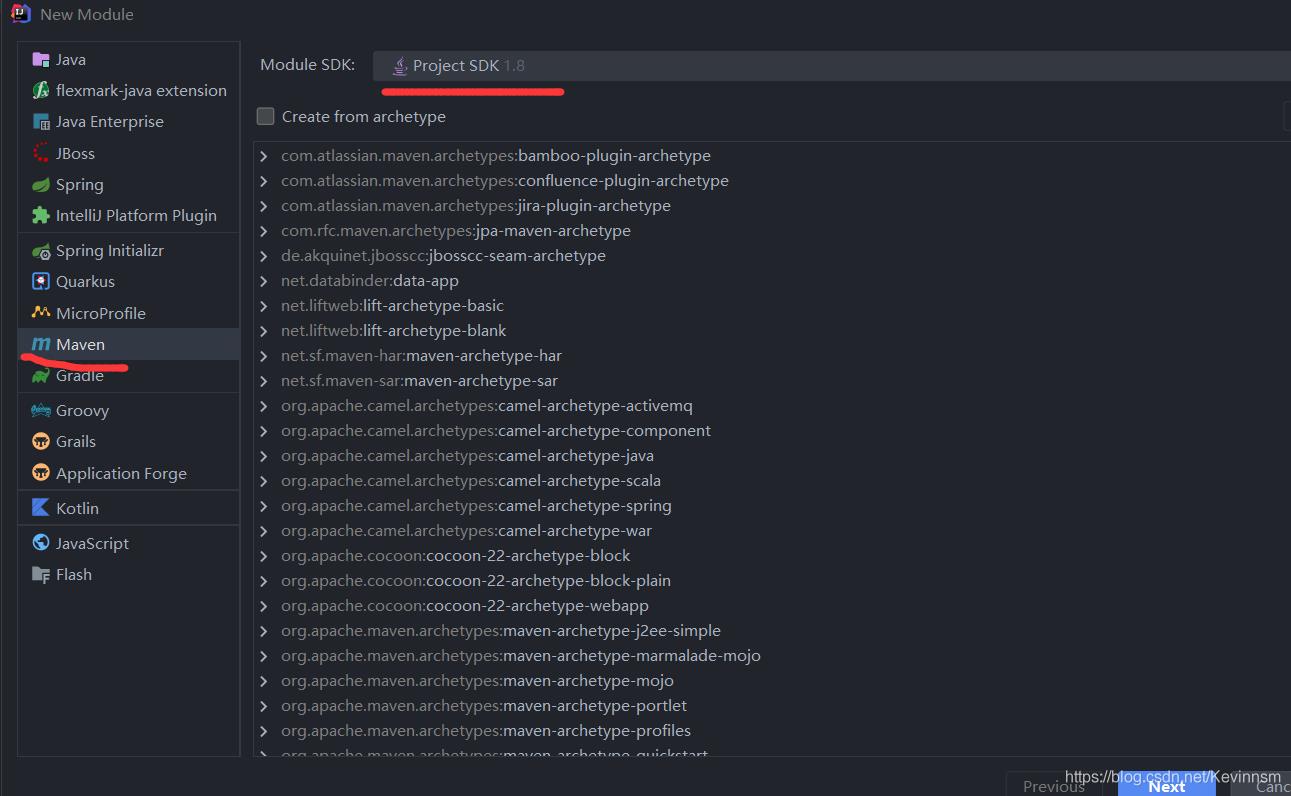Open the Module SDK dropdown
Screen dimensions: 1291x796
point(832,66)
